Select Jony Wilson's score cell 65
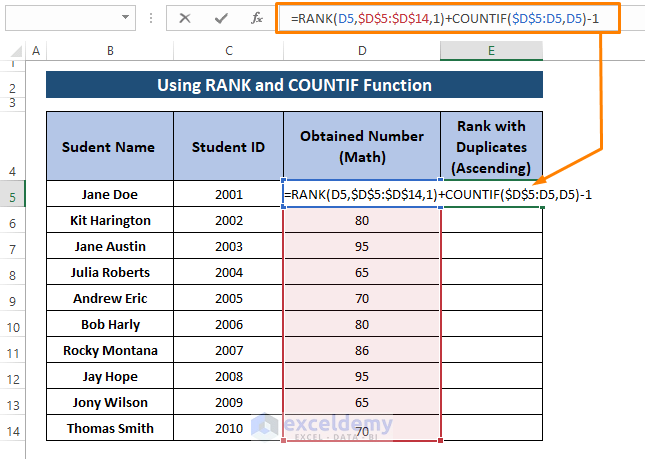The width and height of the screenshot is (645, 459). tap(362, 402)
